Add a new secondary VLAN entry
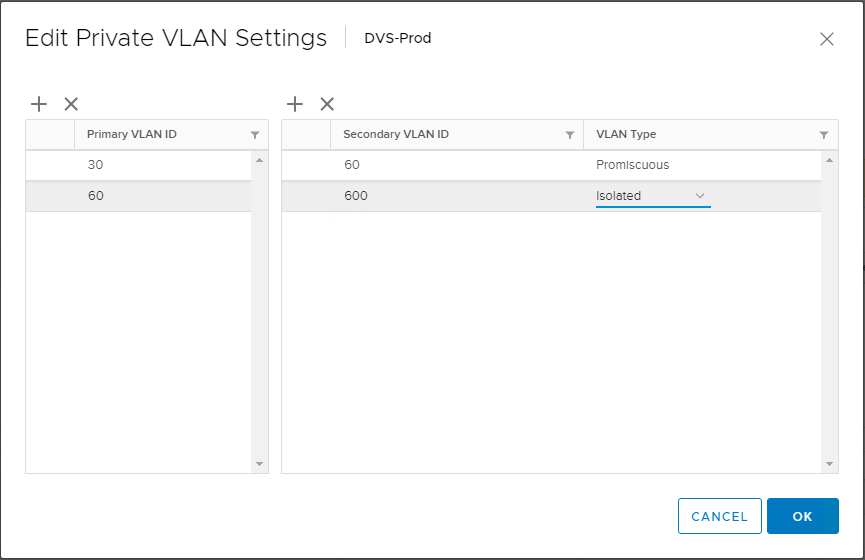This screenshot has width=865, height=560. 295,104
